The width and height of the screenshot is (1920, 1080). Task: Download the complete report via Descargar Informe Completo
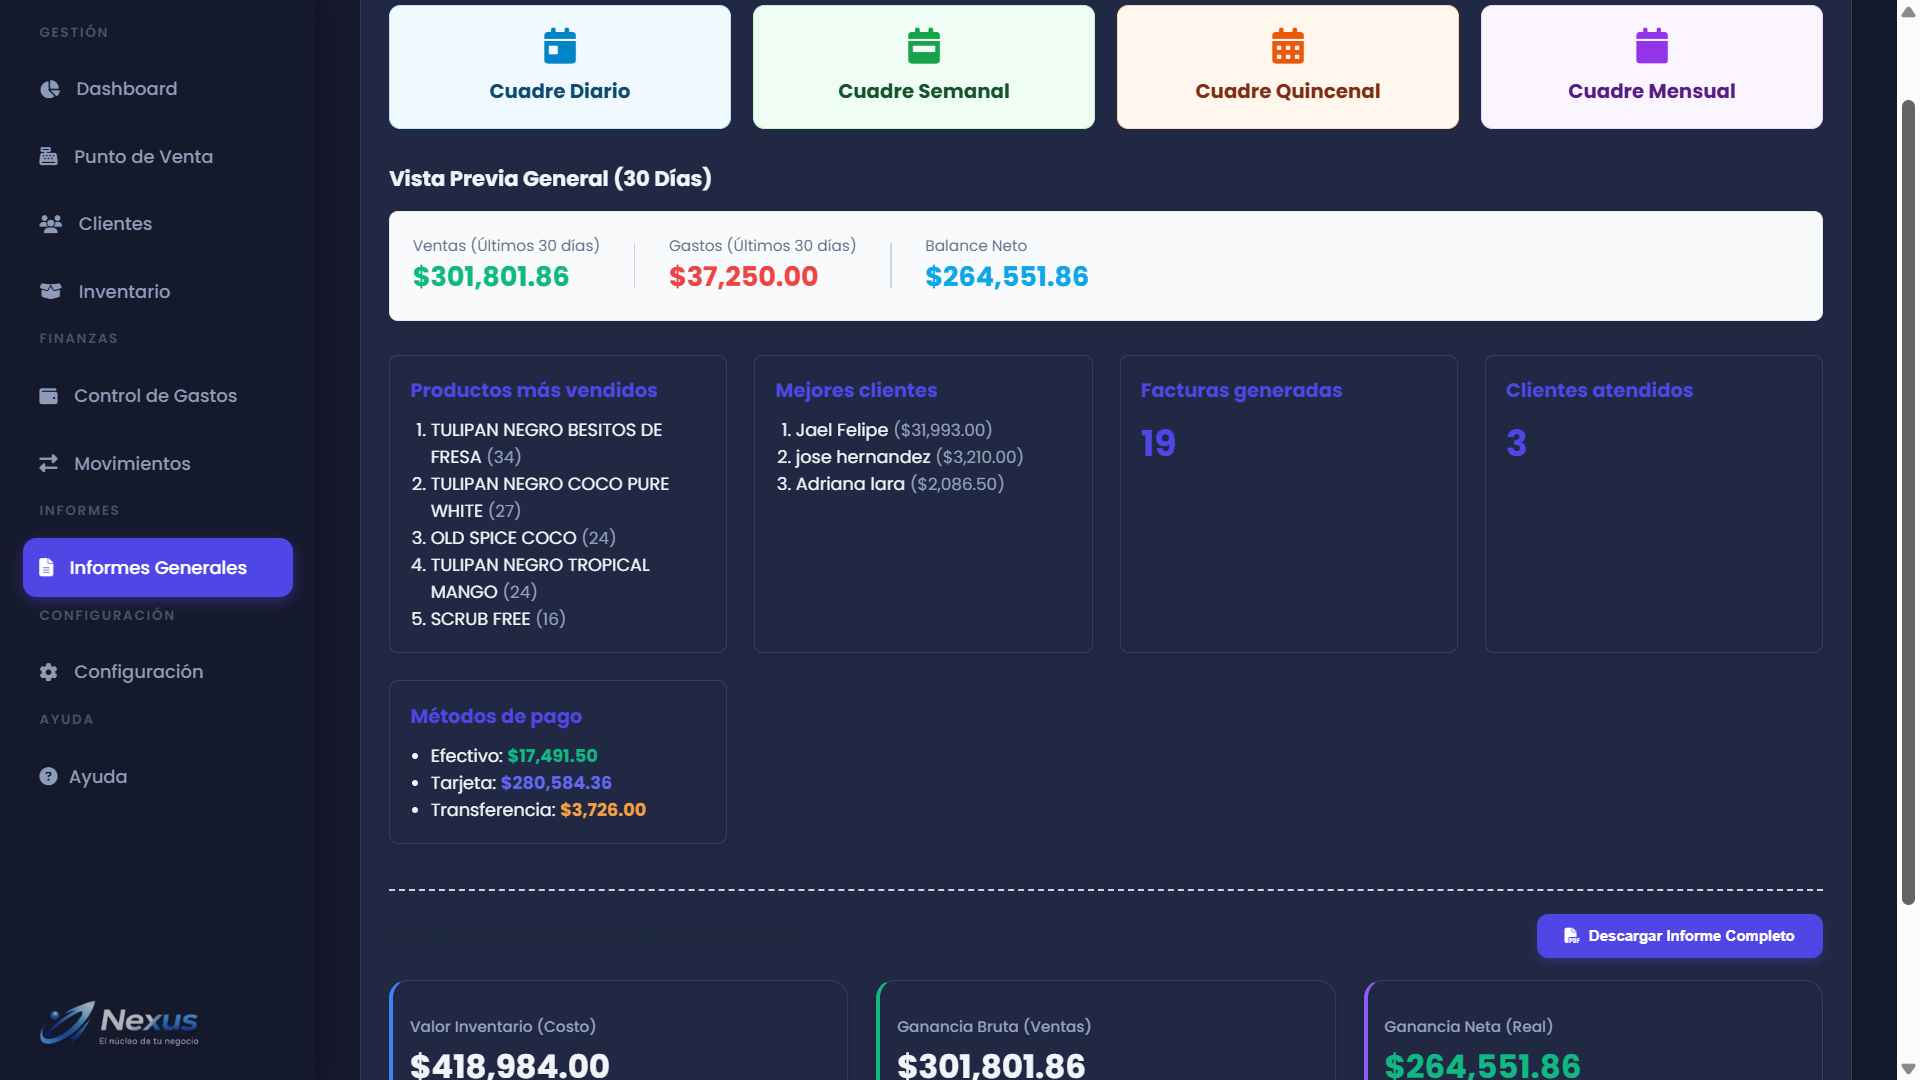click(x=1679, y=936)
